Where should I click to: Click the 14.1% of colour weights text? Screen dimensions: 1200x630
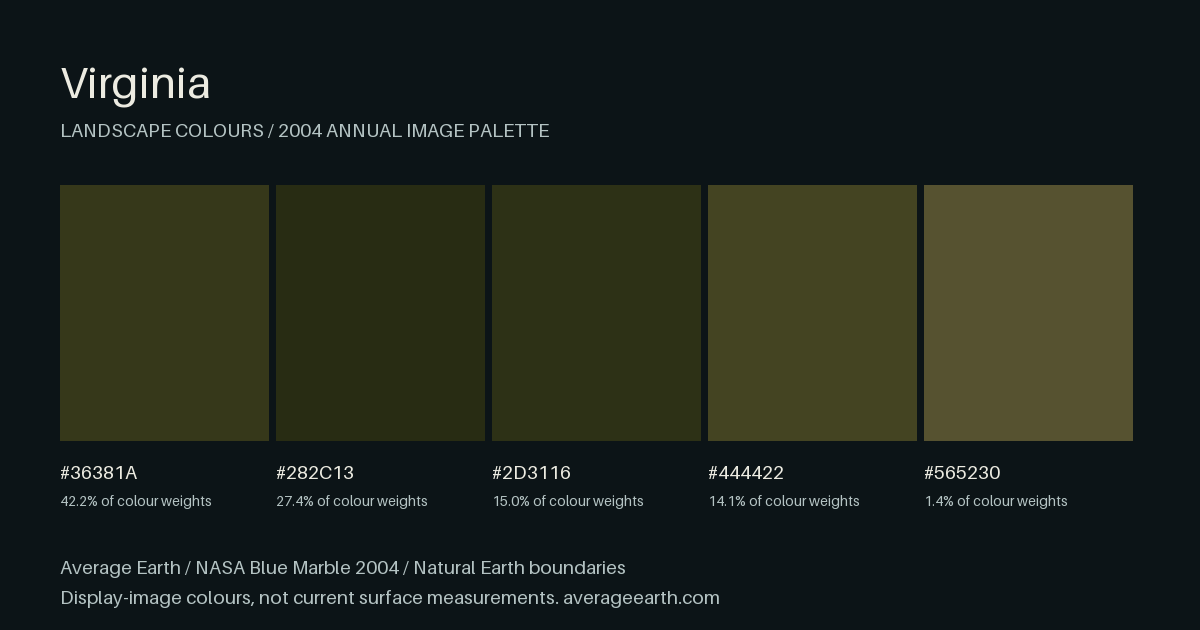pos(784,501)
